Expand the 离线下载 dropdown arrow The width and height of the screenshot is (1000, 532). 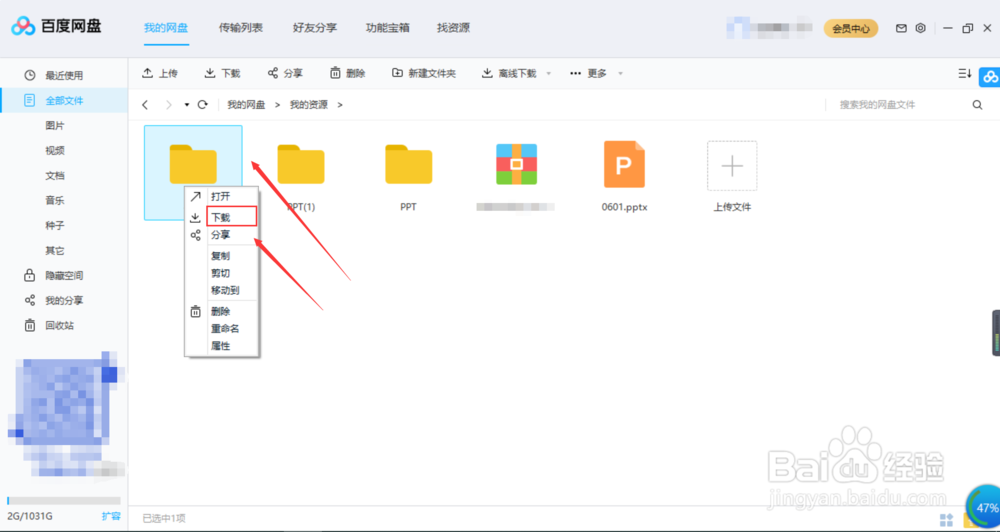click(548, 74)
